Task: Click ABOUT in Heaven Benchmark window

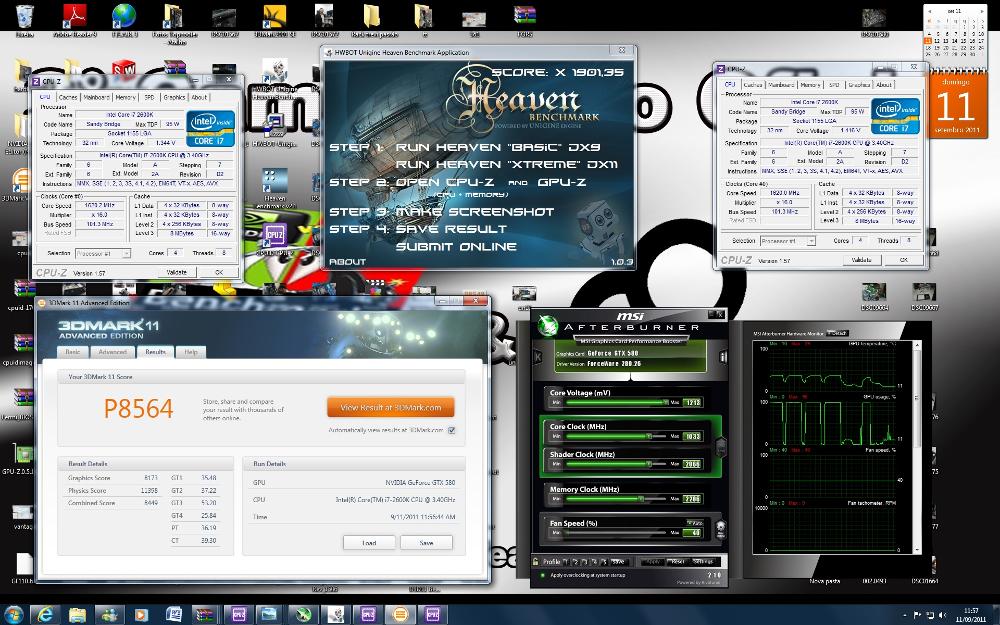Action: tap(348, 261)
